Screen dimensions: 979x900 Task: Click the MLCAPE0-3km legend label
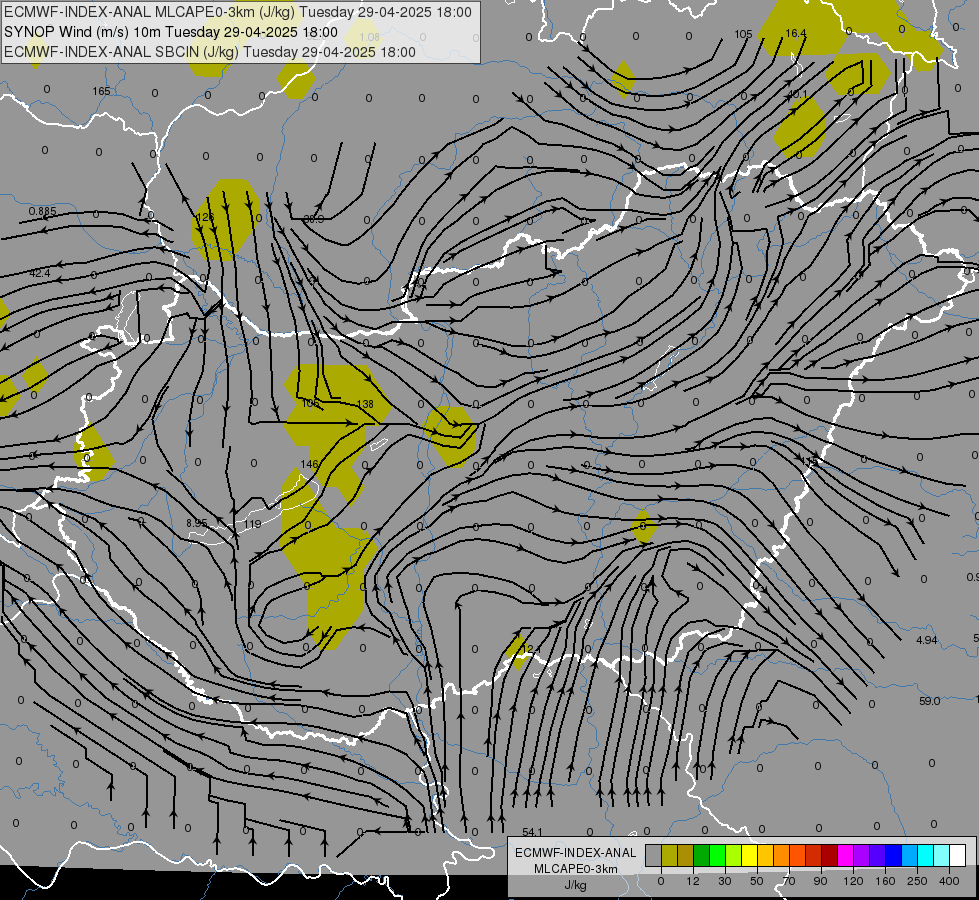(x=575, y=869)
